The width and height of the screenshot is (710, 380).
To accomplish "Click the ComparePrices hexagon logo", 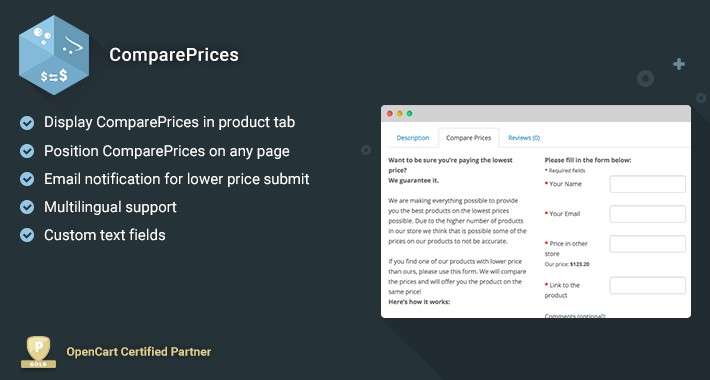I will 54,55.
